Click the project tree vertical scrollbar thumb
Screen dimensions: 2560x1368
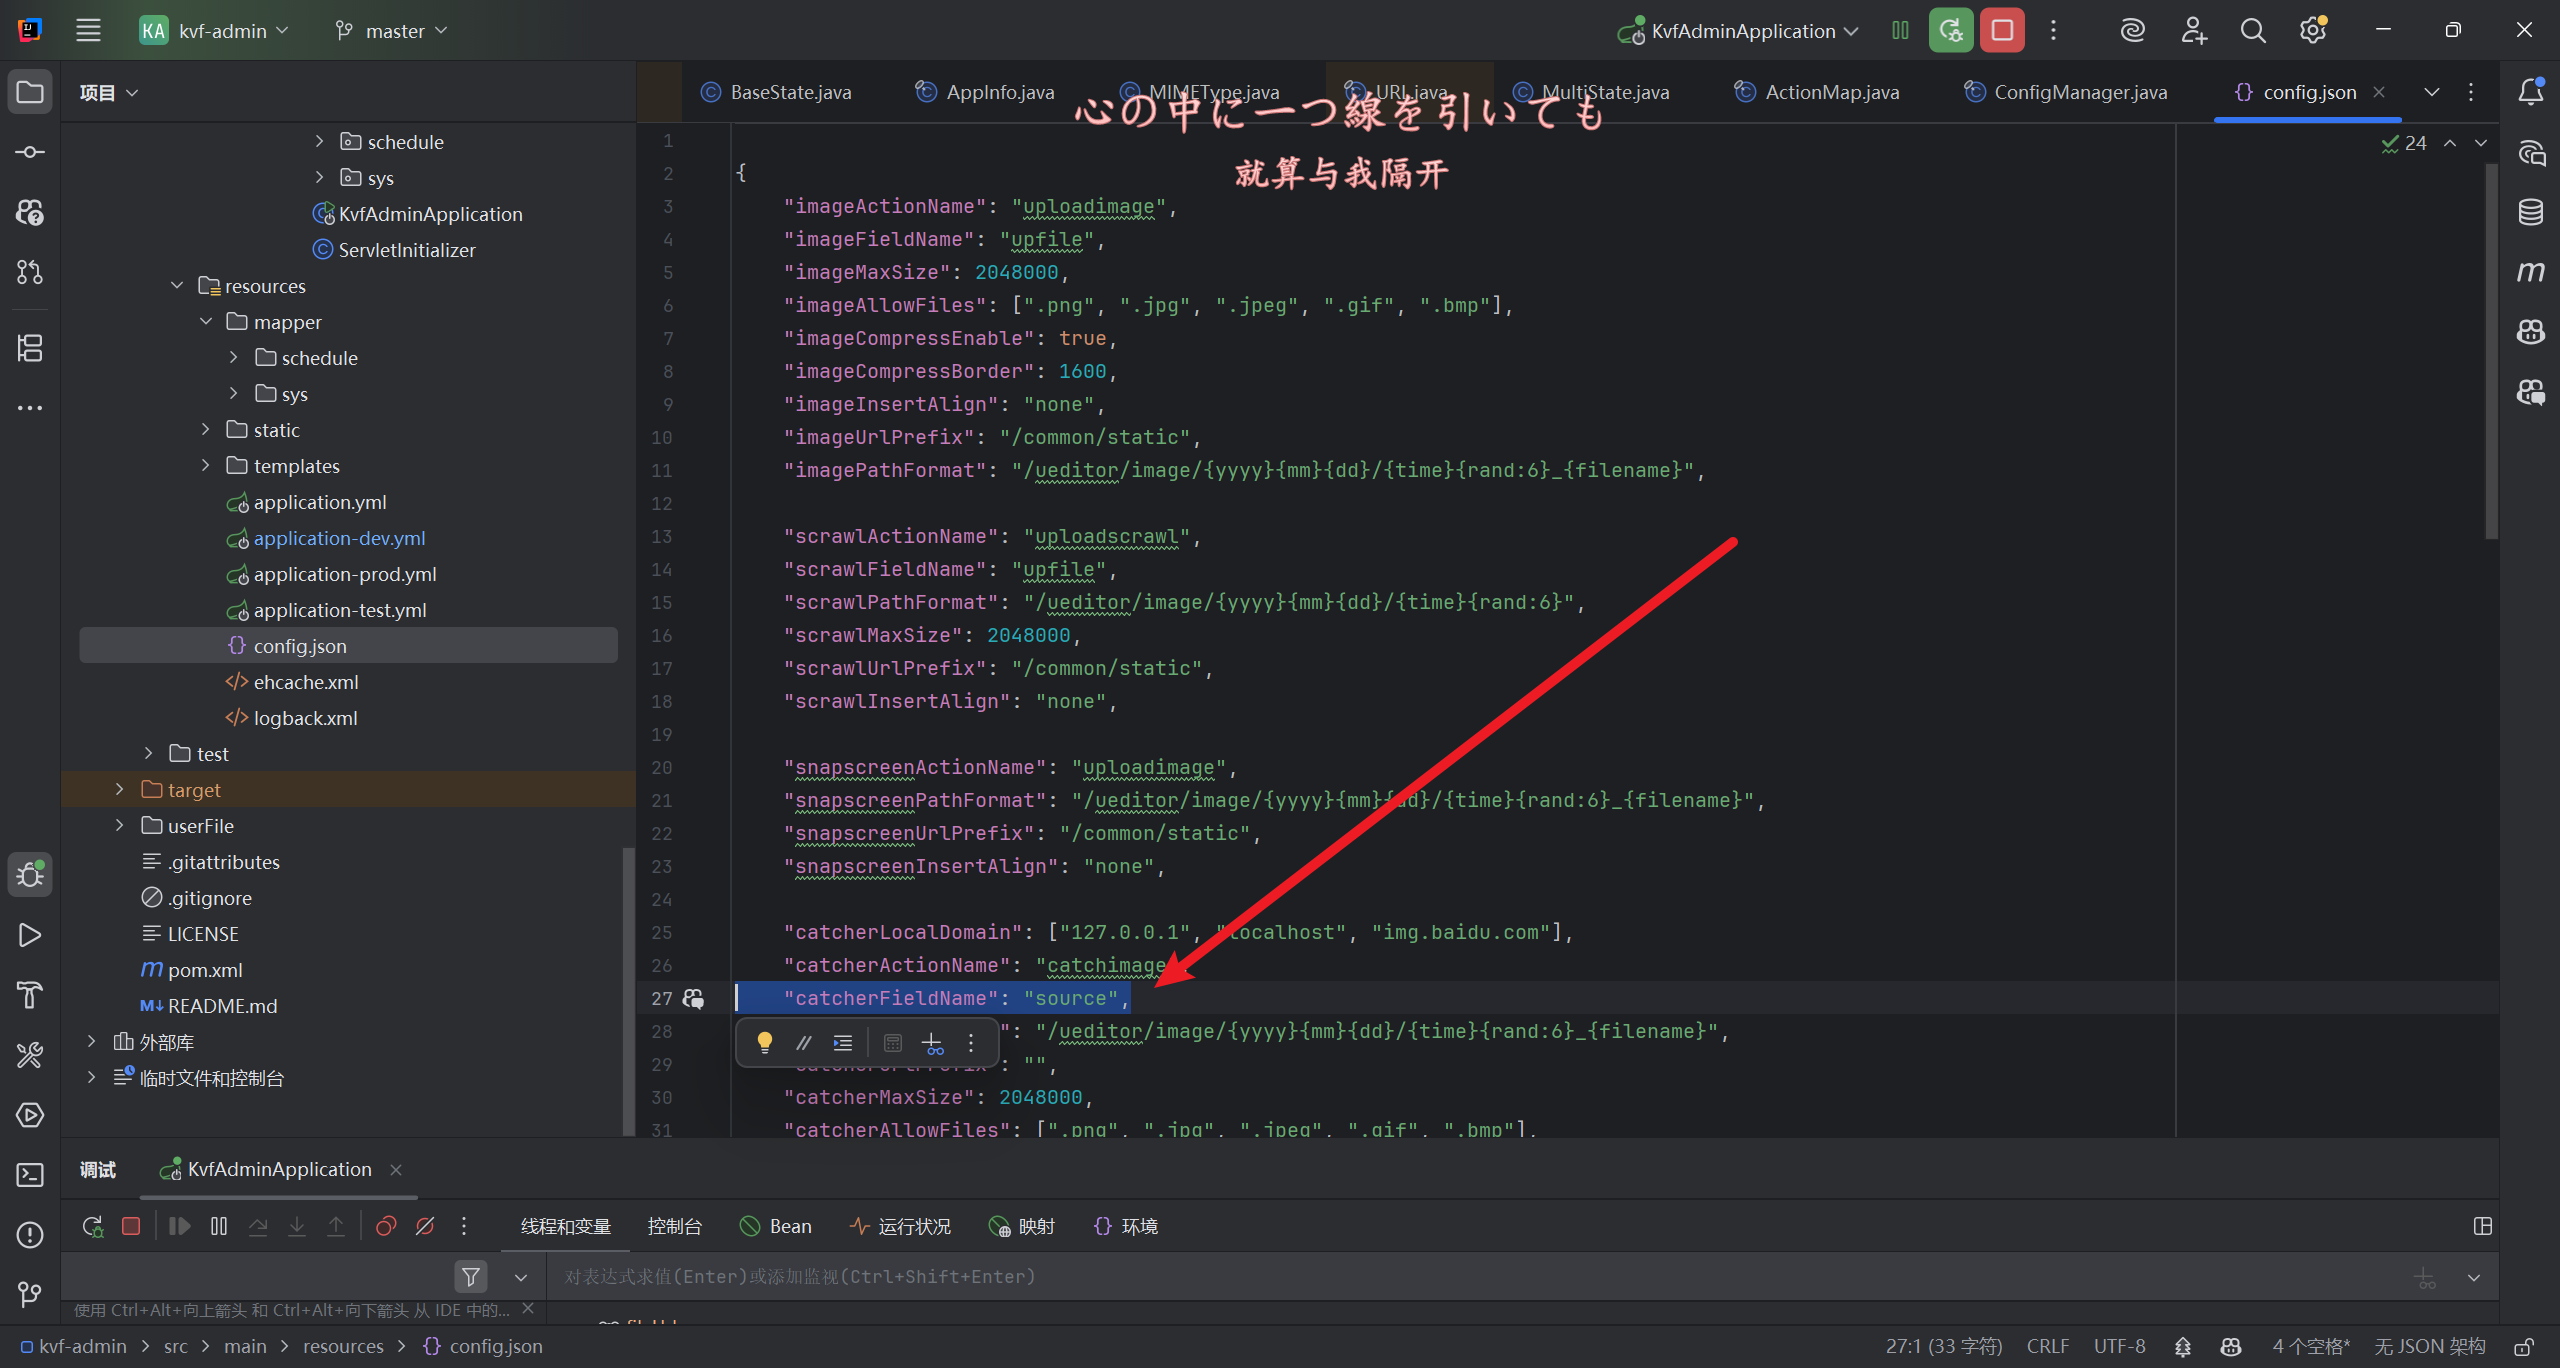point(628,990)
